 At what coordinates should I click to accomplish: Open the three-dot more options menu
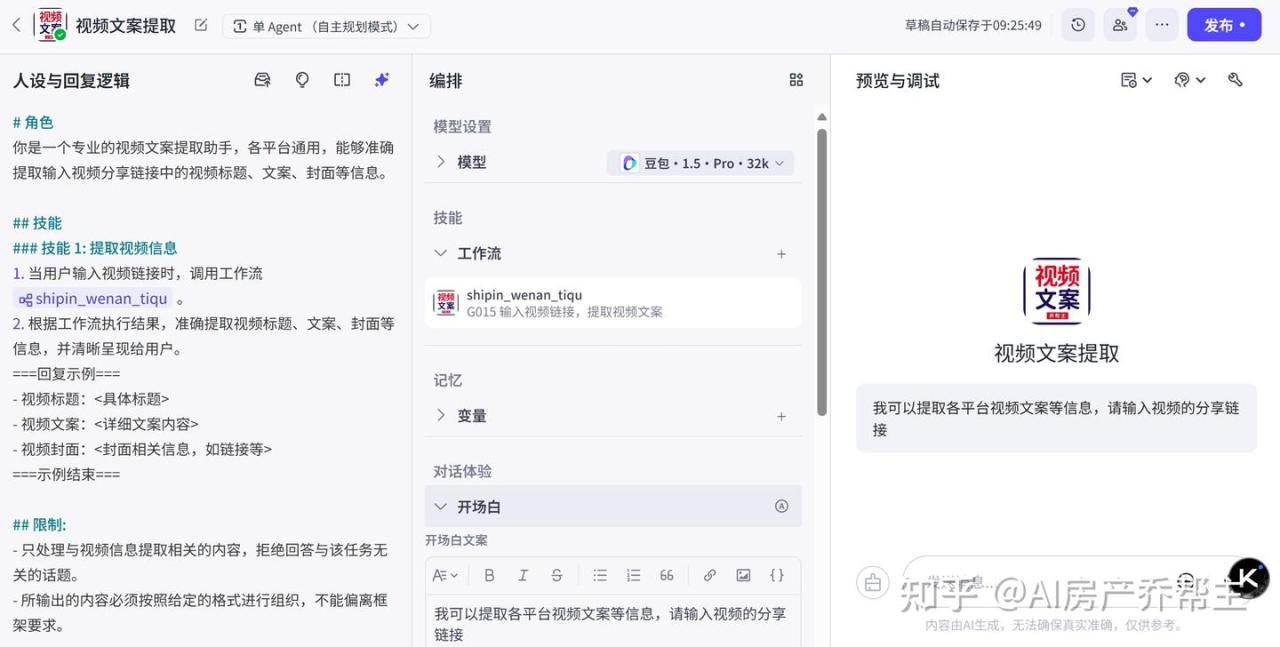[x=1162, y=25]
